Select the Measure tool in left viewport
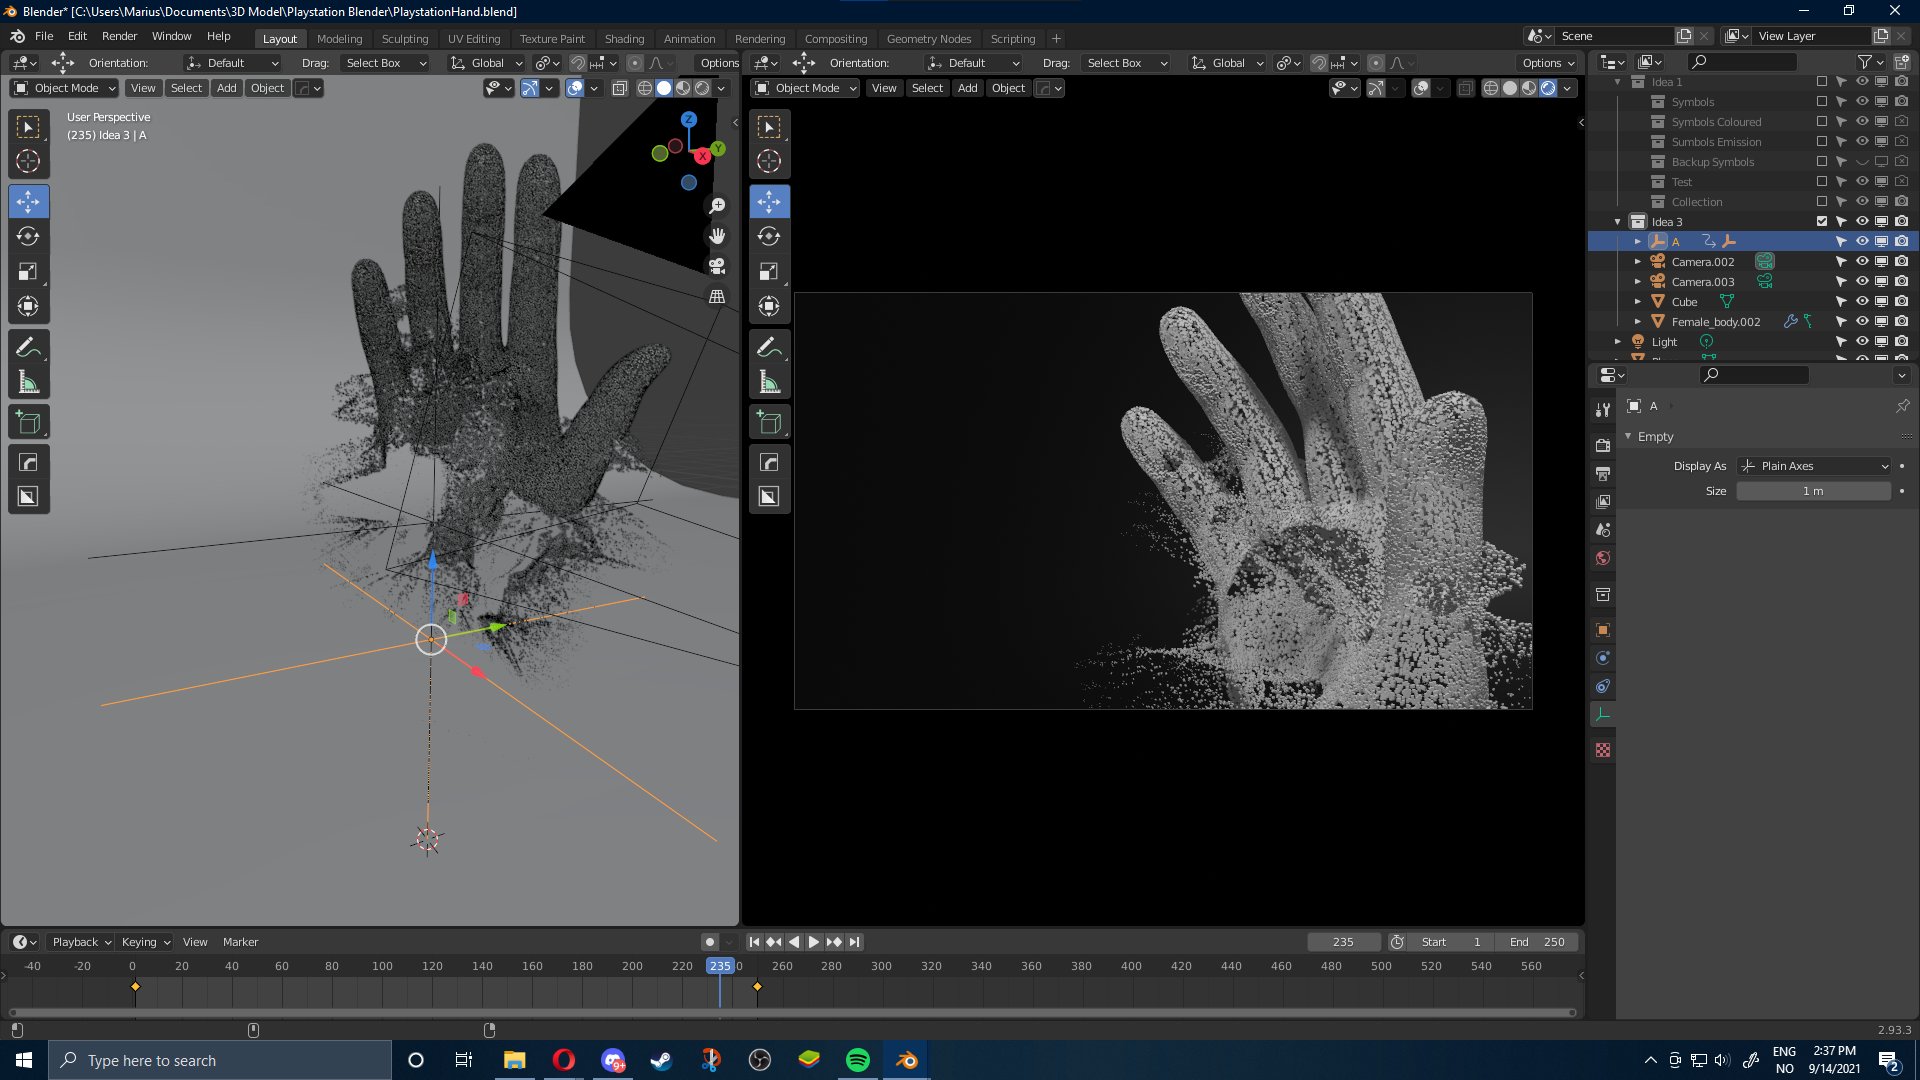This screenshot has height=1080, width=1920. tap(28, 382)
